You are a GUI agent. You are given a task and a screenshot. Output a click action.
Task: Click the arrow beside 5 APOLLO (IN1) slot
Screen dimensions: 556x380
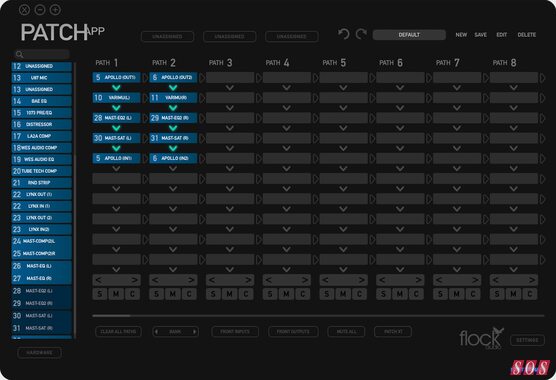coord(145,158)
